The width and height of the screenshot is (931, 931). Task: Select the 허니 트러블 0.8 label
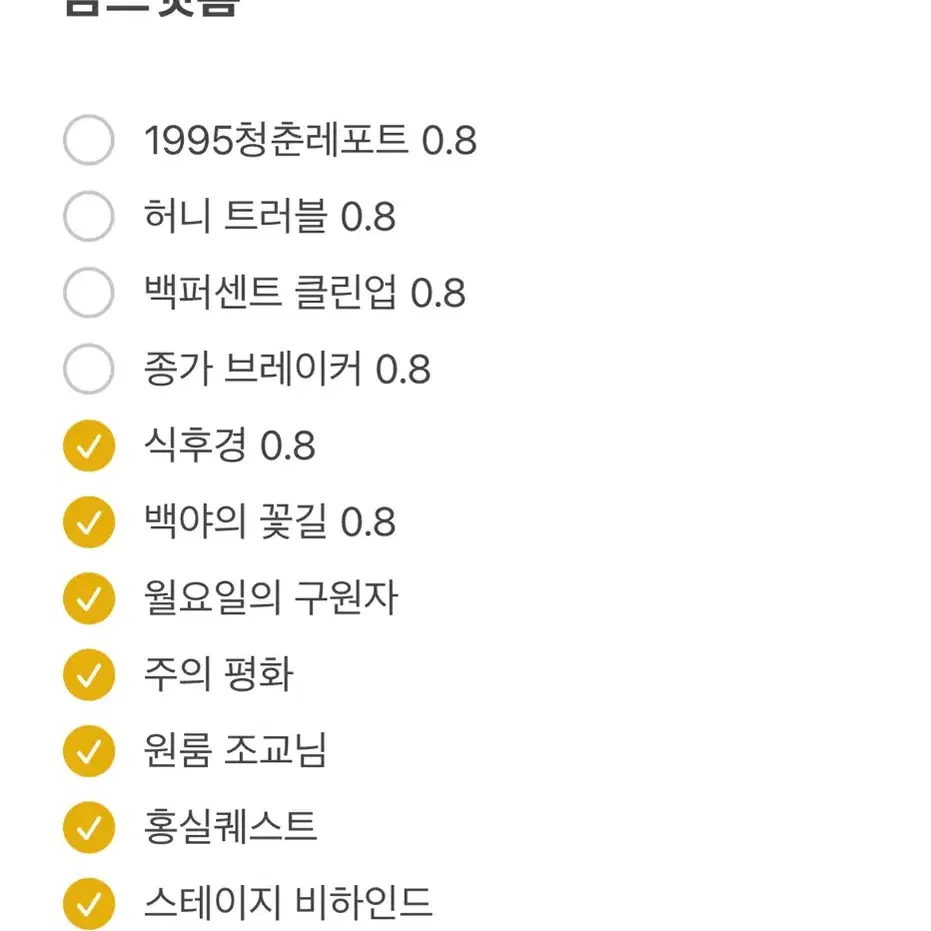(270, 217)
